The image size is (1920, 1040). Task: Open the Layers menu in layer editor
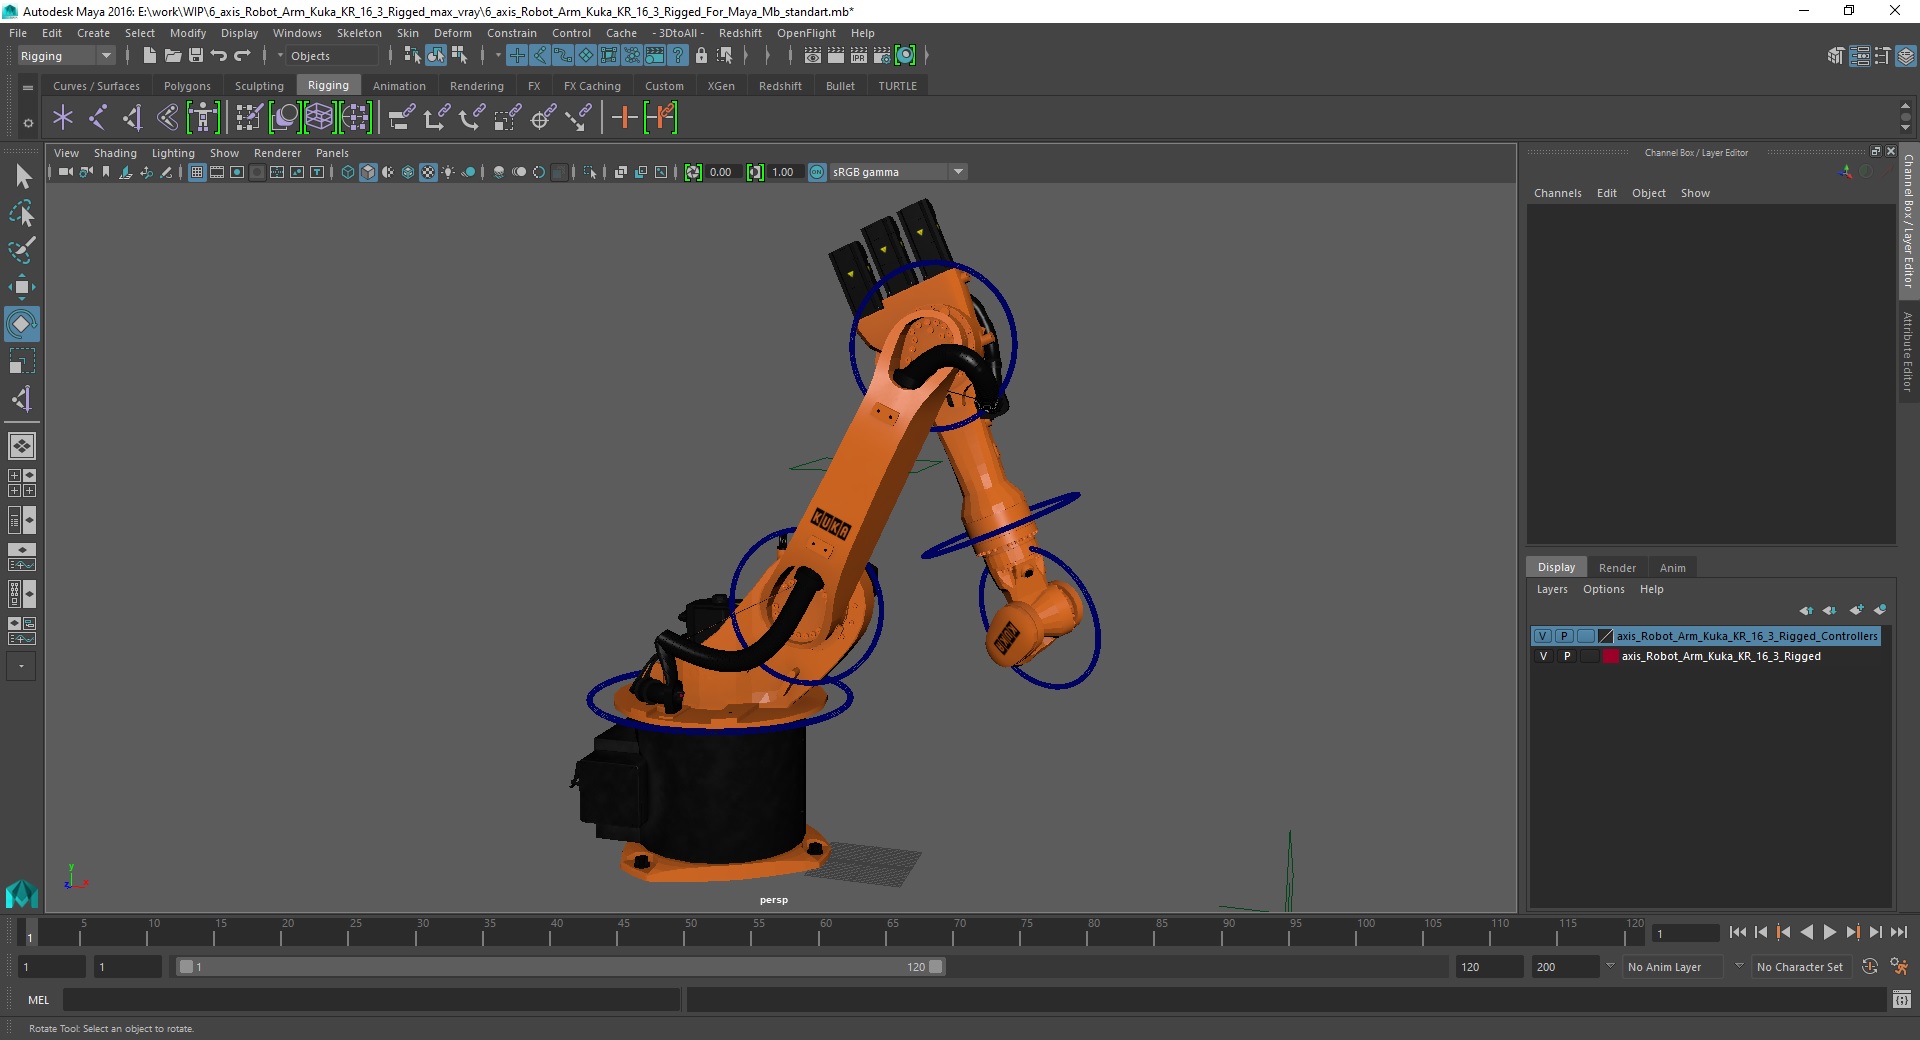tap(1552, 589)
